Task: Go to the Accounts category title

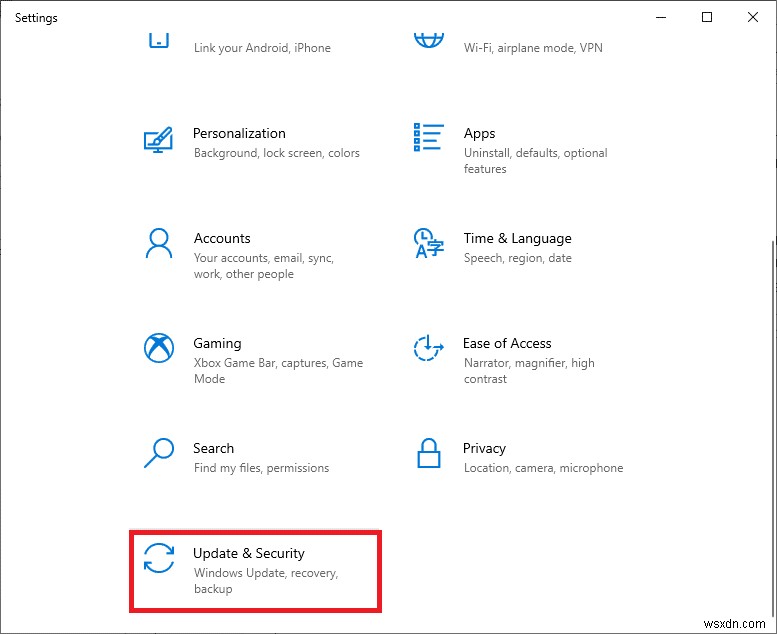Action: click(222, 238)
